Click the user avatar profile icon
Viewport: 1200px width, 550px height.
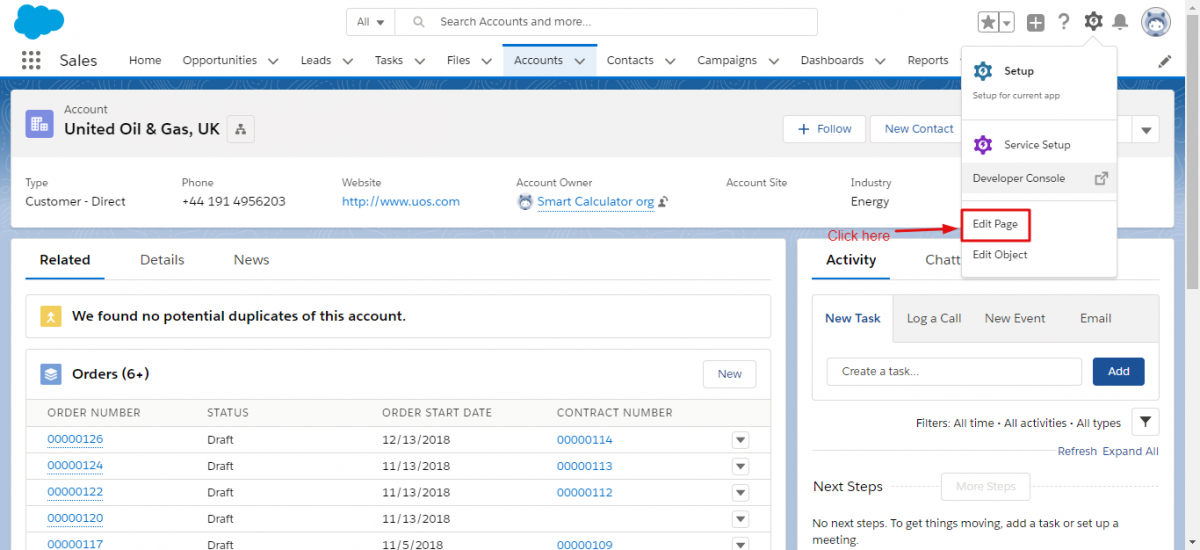pos(1156,22)
